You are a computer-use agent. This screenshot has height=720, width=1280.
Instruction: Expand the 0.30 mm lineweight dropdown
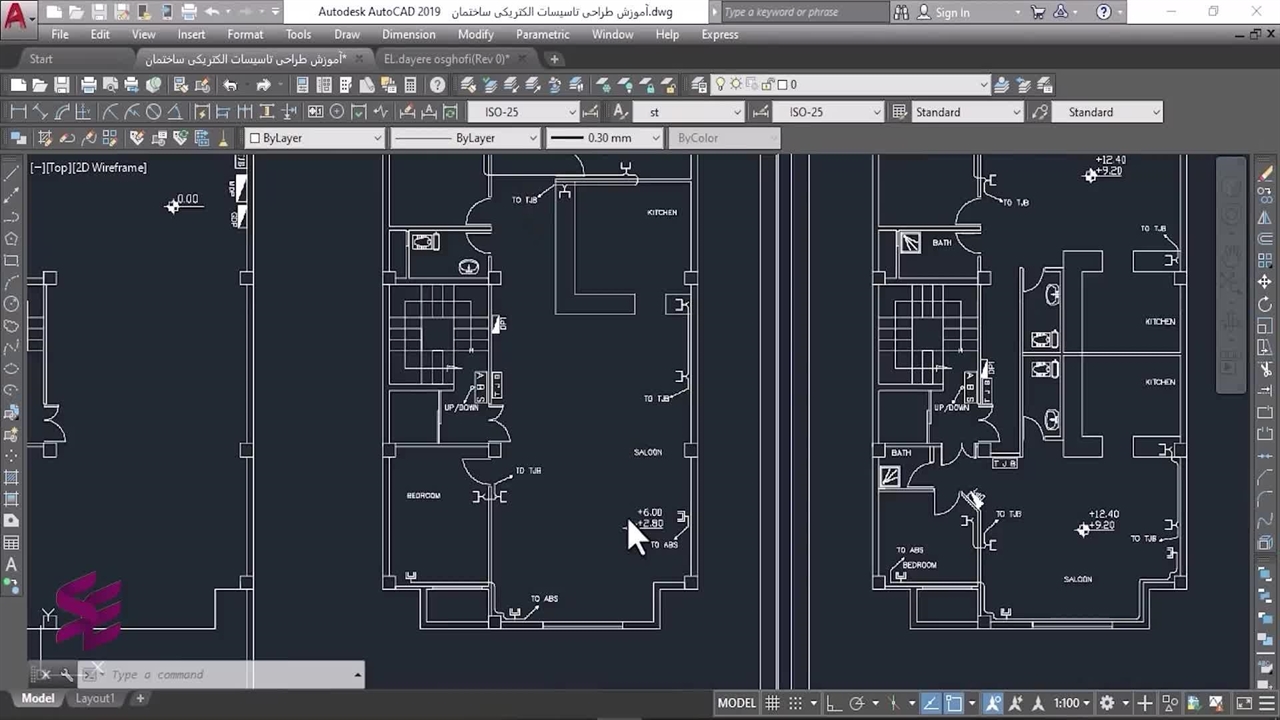click(656, 138)
